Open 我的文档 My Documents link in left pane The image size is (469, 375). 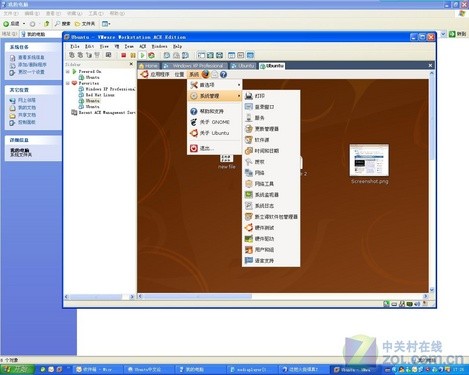[23, 108]
